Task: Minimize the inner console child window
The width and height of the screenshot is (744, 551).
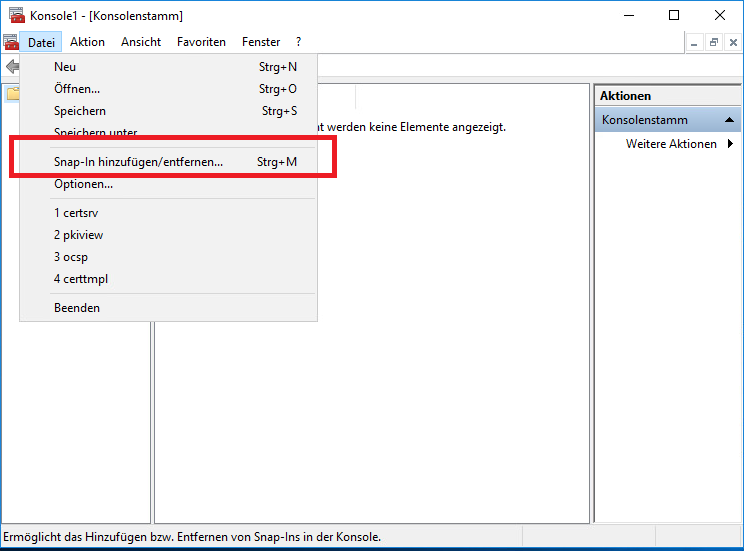Action: [x=695, y=42]
